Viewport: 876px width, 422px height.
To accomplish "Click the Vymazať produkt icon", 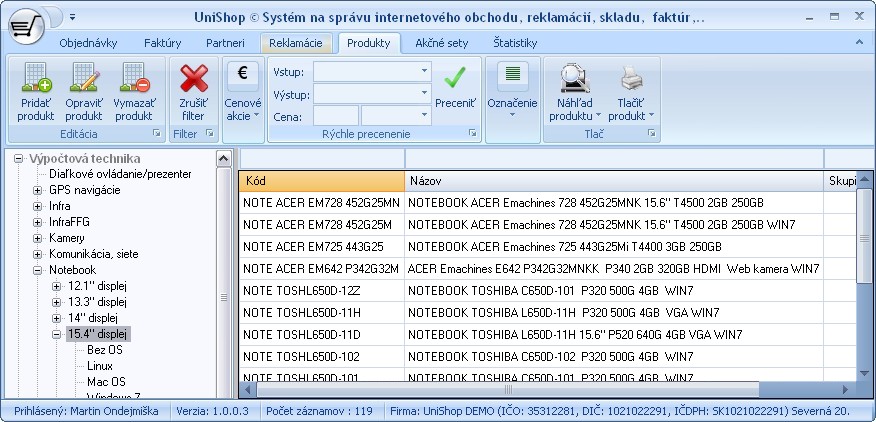I will coord(134,78).
